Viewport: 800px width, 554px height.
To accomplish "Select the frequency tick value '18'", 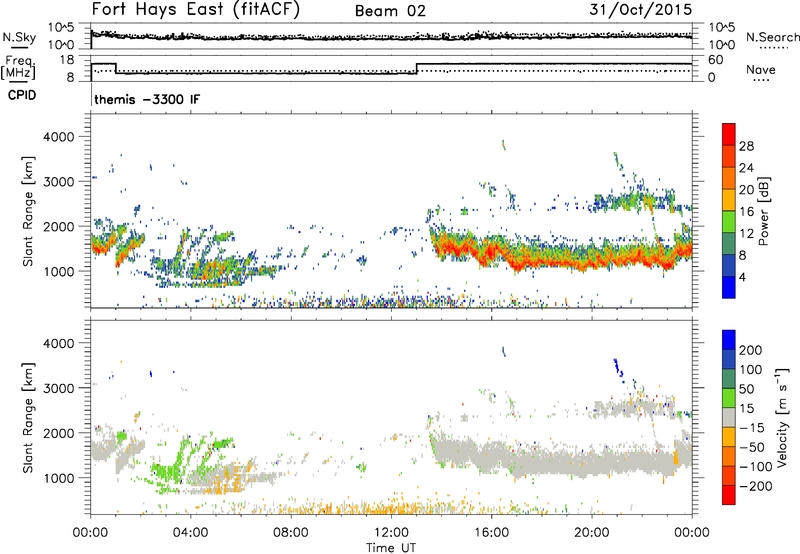I will point(67,60).
